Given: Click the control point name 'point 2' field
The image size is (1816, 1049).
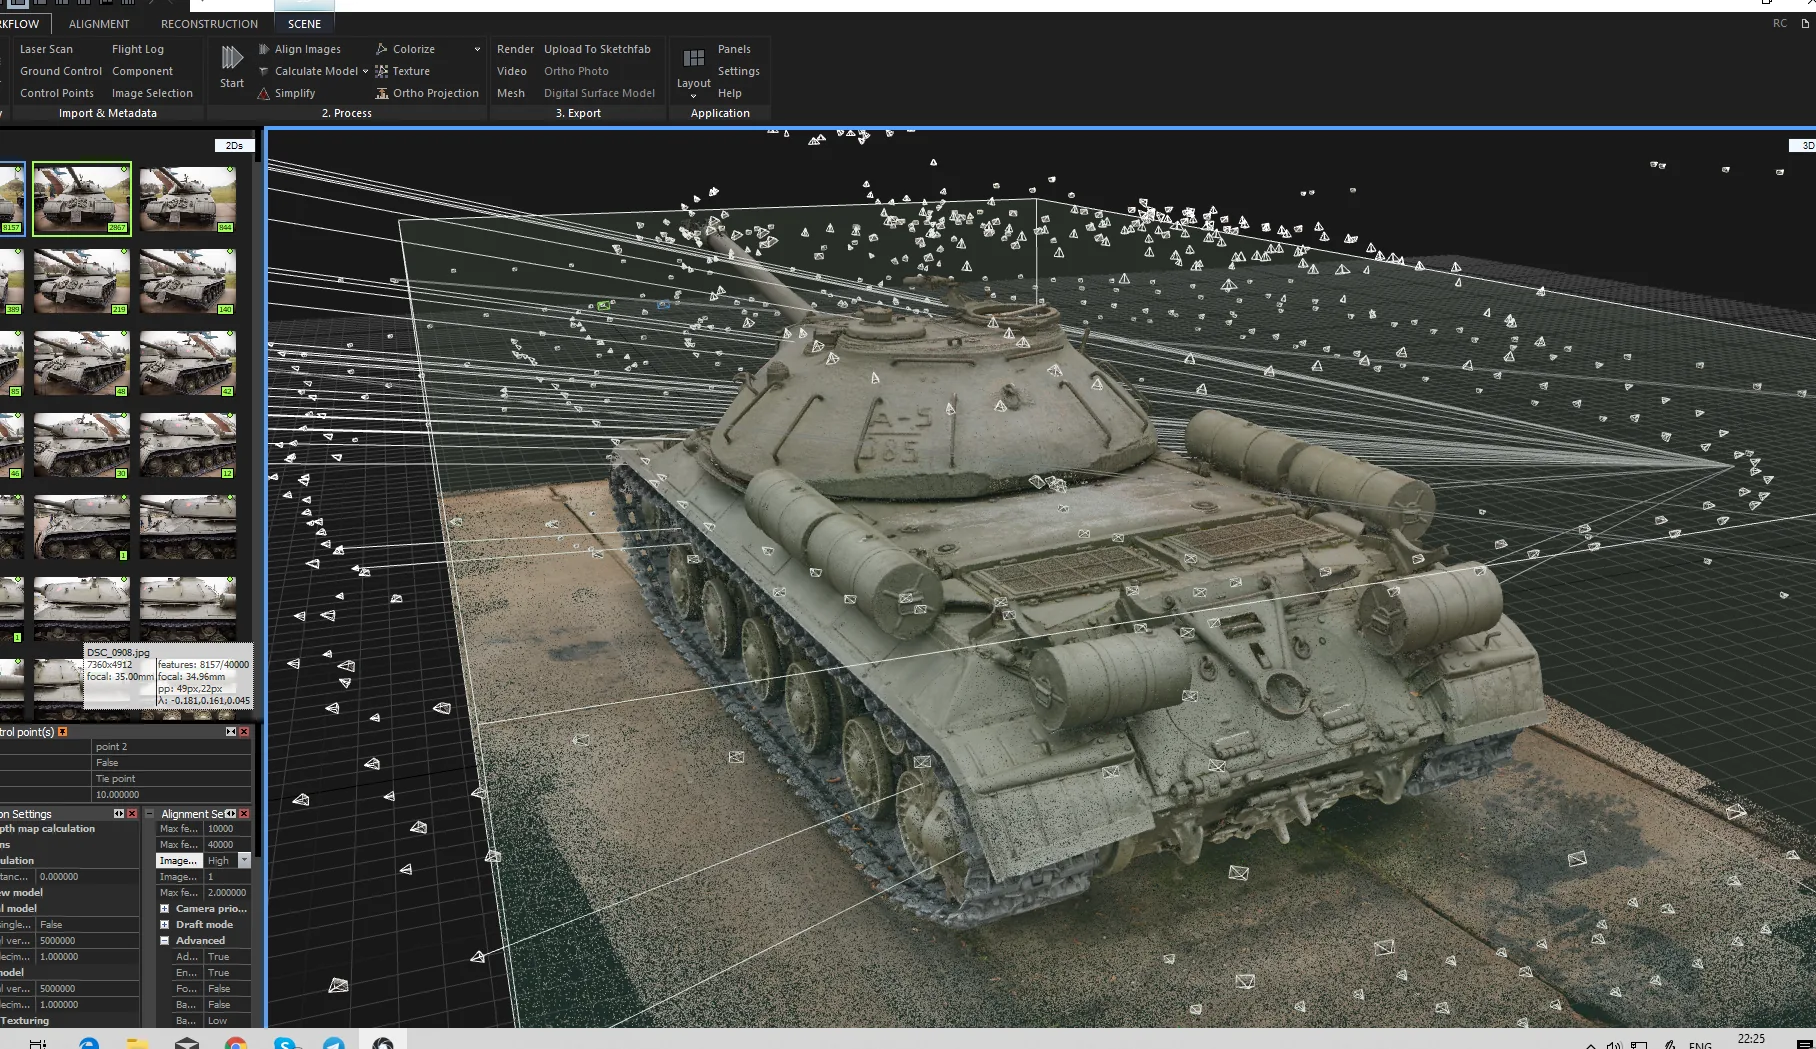Looking at the screenshot, I should 172,747.
